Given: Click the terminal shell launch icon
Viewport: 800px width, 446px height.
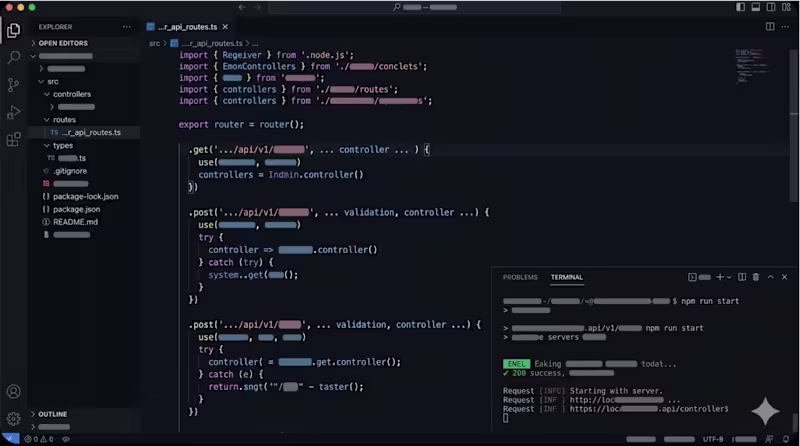Looking at the screenshot, I should [692, 277].
